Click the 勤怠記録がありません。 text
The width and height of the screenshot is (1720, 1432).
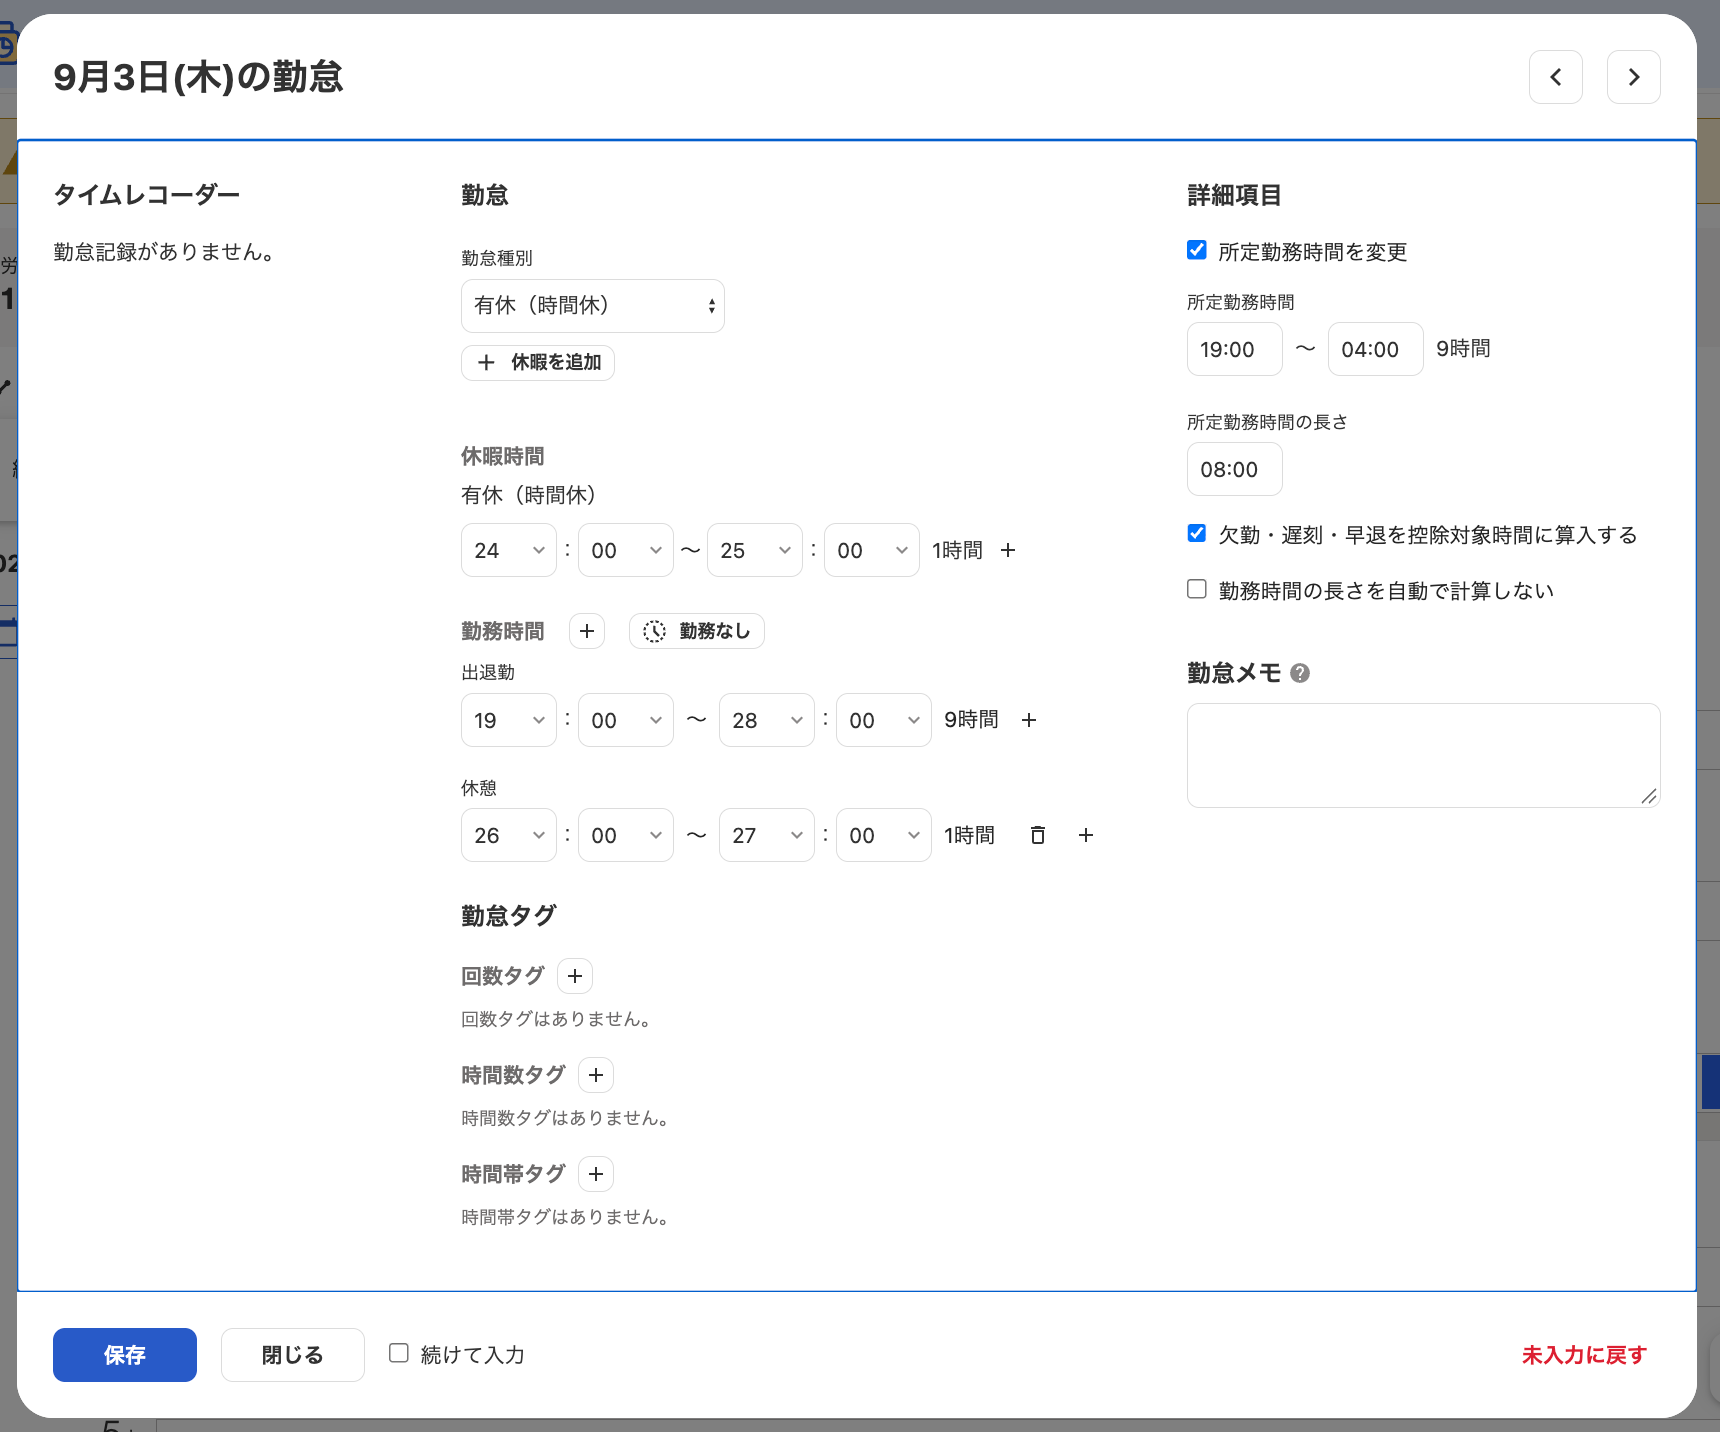pos(165,252)
